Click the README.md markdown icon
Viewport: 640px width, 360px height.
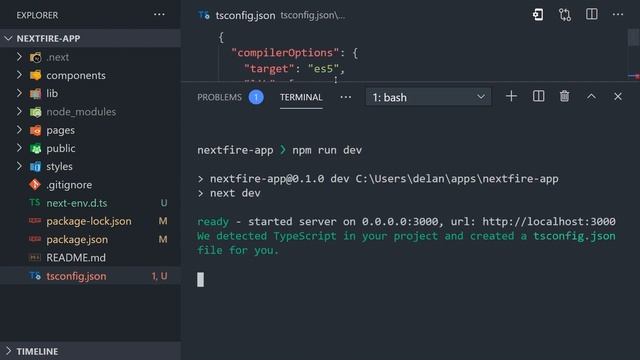pyautogui.click(x=35, y=258)
